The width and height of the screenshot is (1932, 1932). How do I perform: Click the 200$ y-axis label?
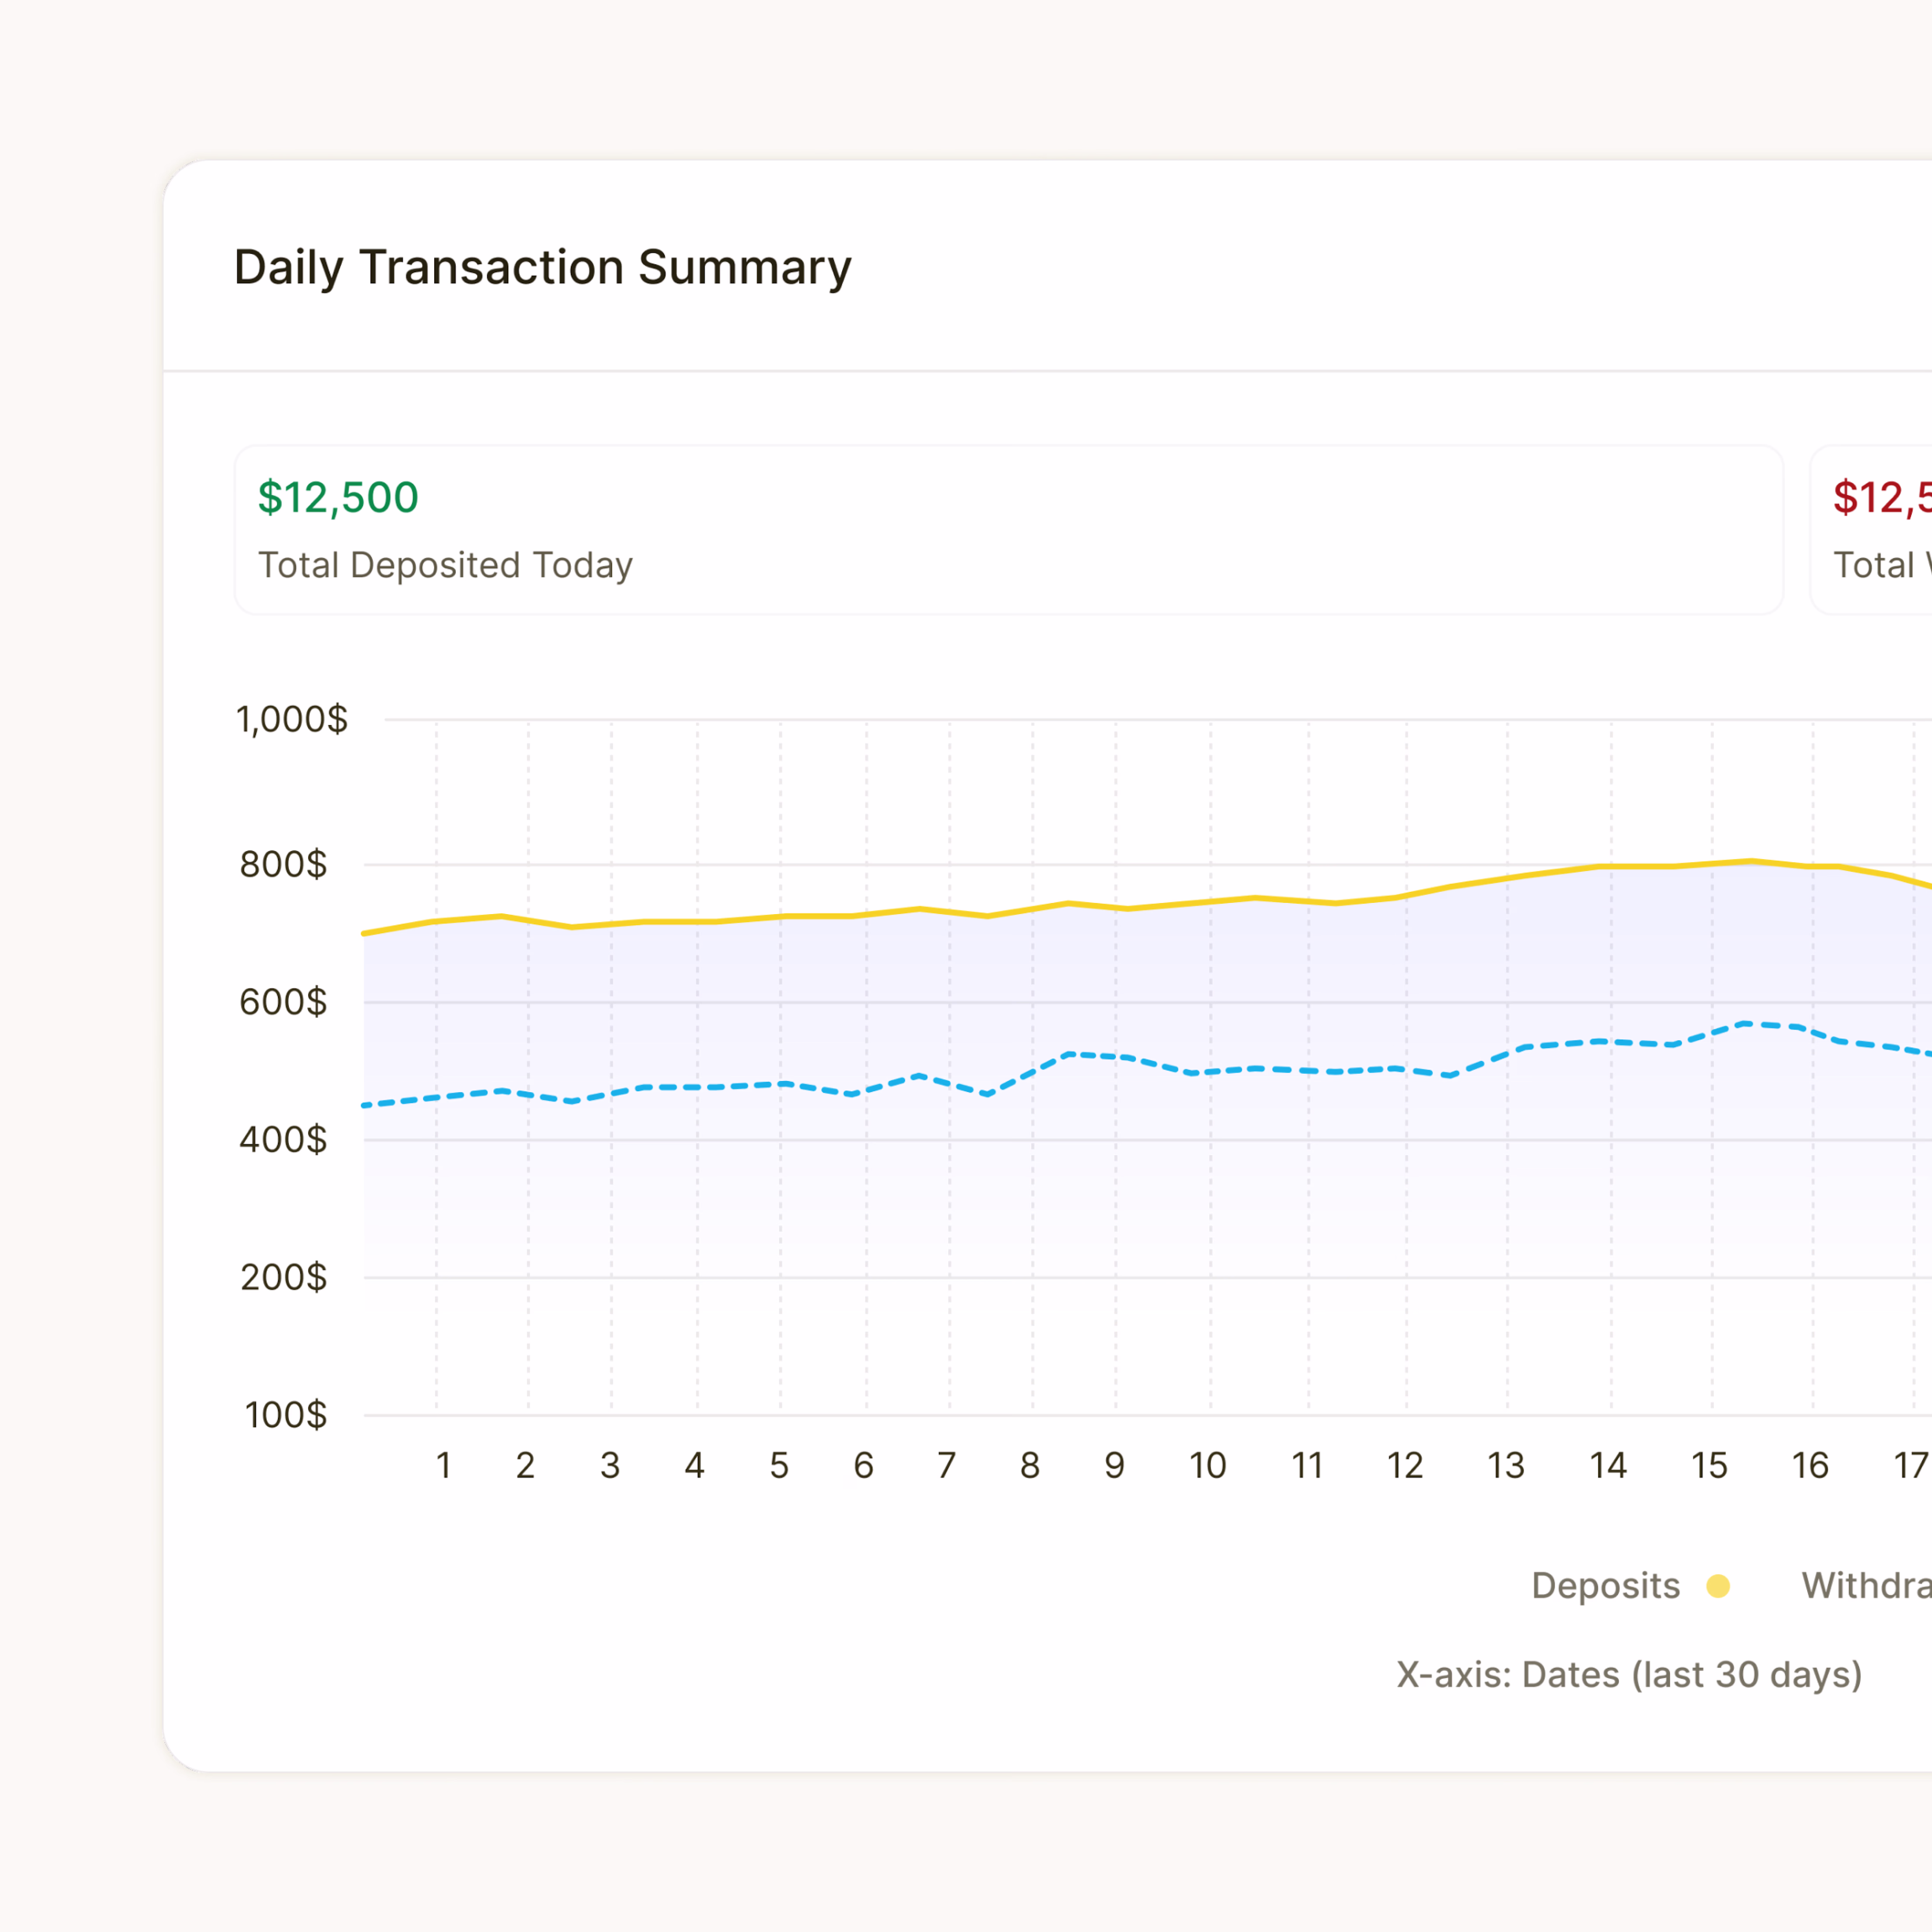click(x=283, y=1277)
